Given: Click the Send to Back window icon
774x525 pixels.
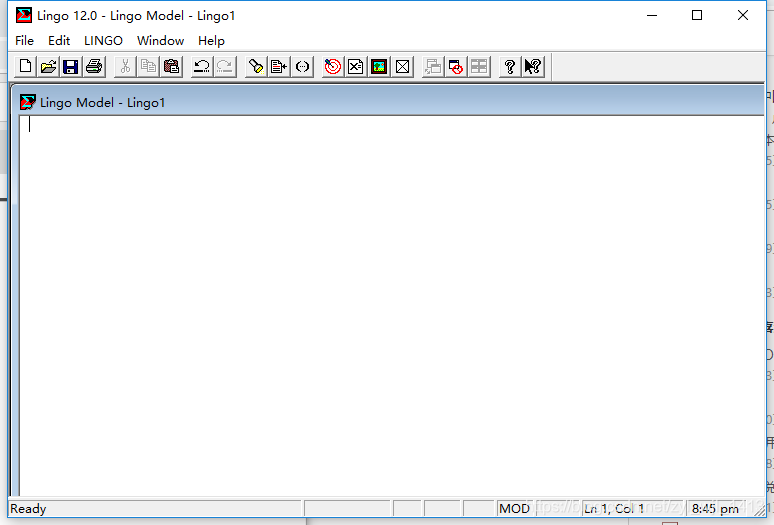Looking at the screenshot, I should coord(433,66).
